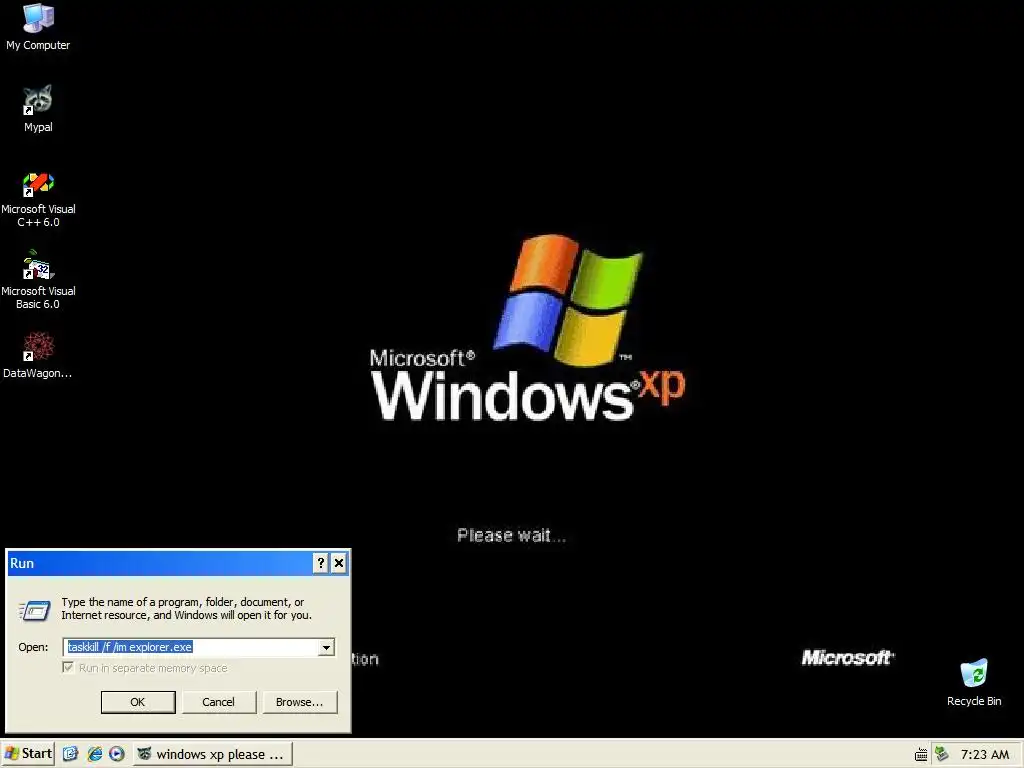Open the My Computer desktop icon
Viewport: 1024px width, 768px height.
point(38,27)
